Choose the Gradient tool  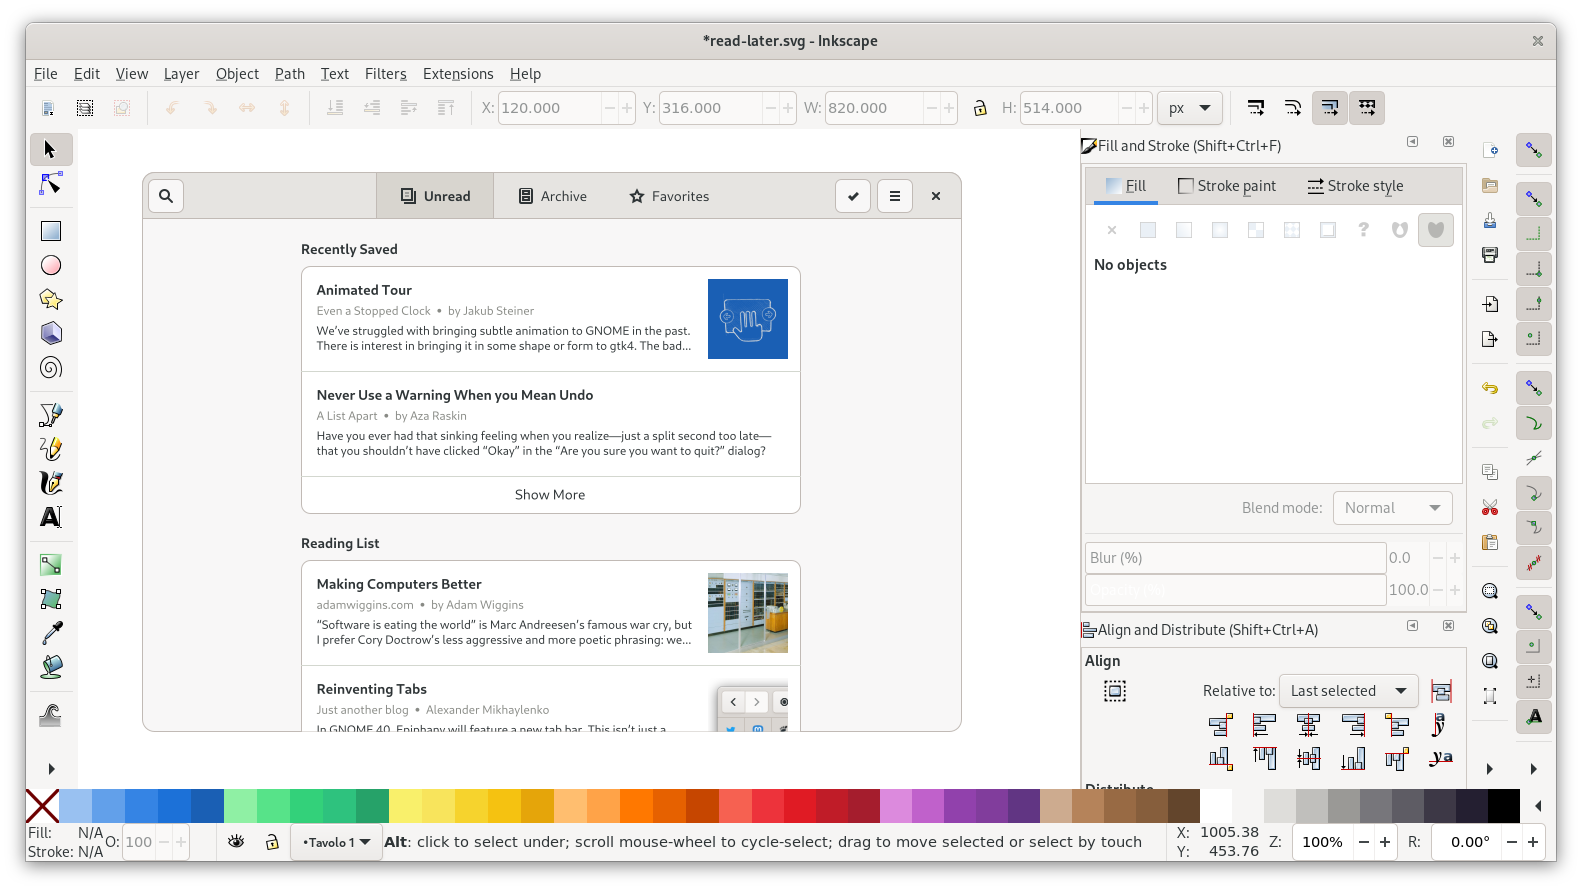pos(51,565)
